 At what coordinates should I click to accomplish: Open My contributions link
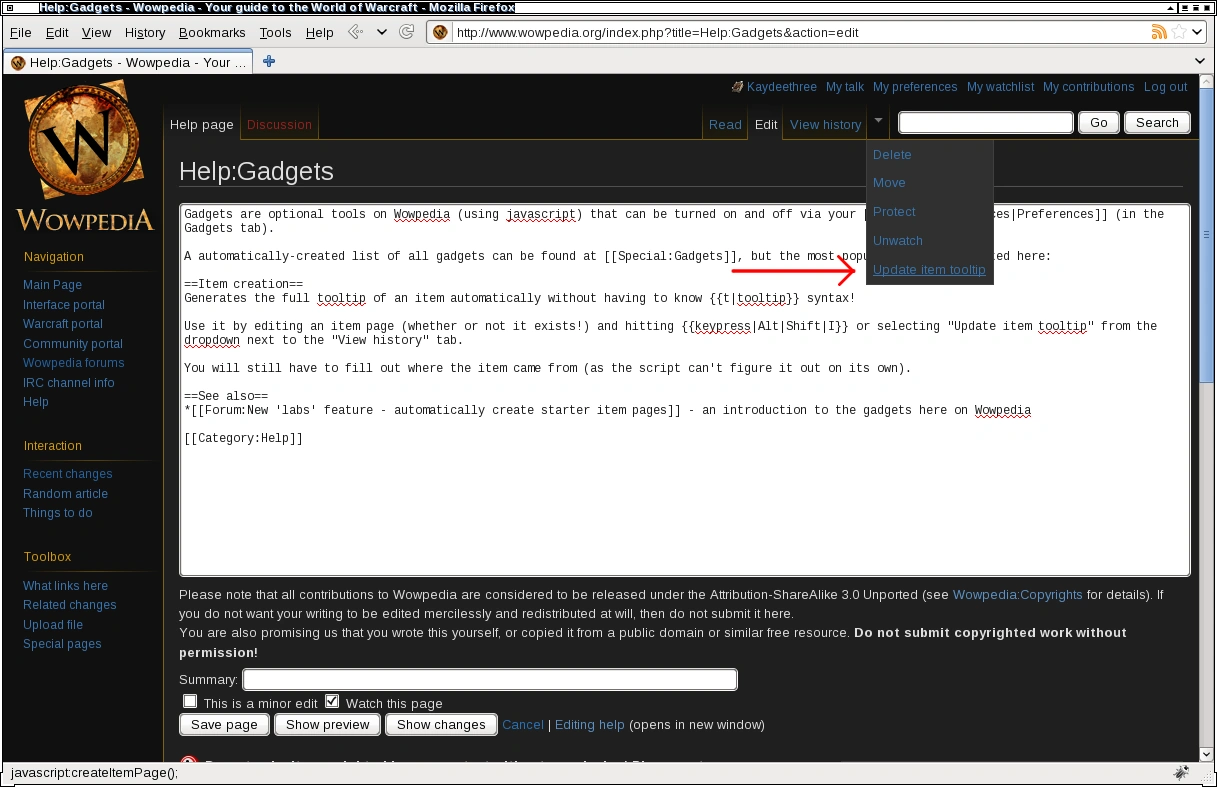point(1089,87)
